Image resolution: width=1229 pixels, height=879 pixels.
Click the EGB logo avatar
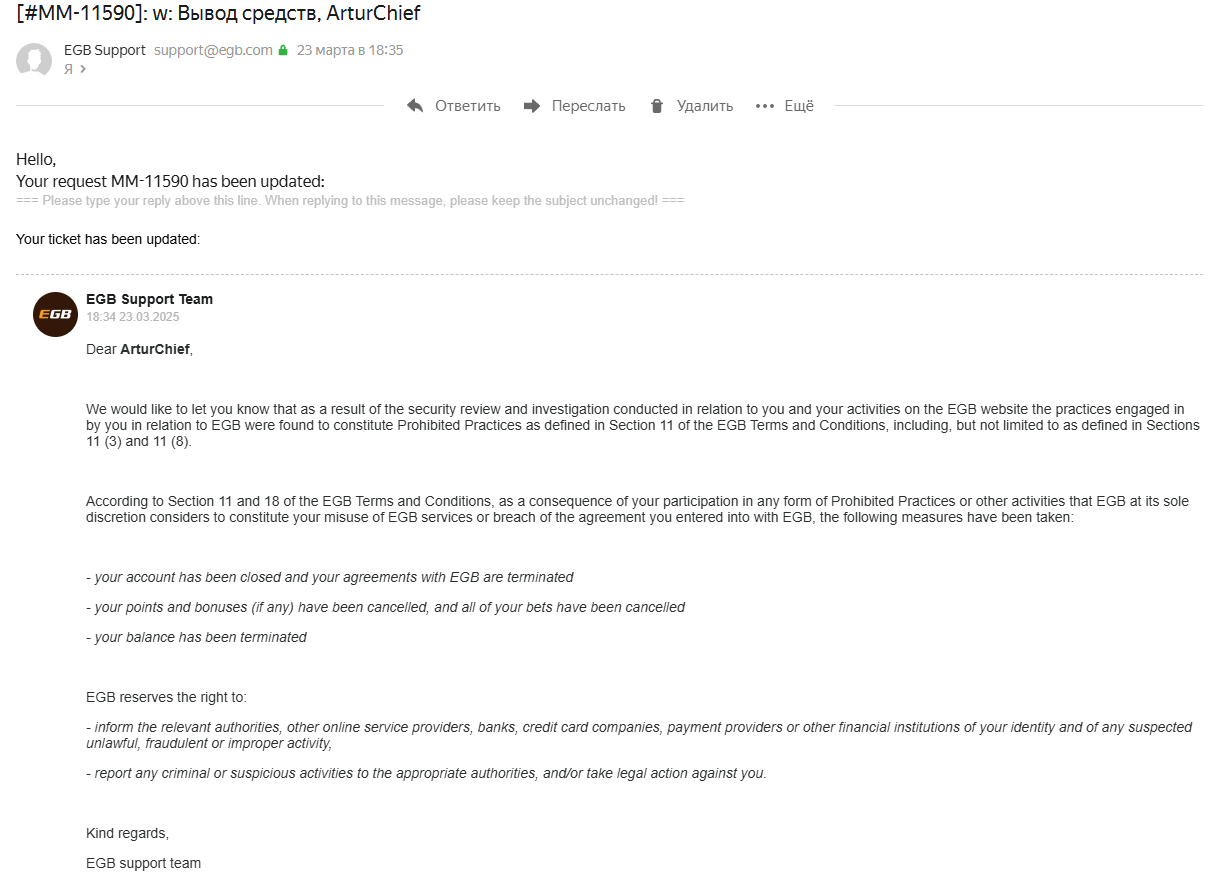(x=55, y=314)
